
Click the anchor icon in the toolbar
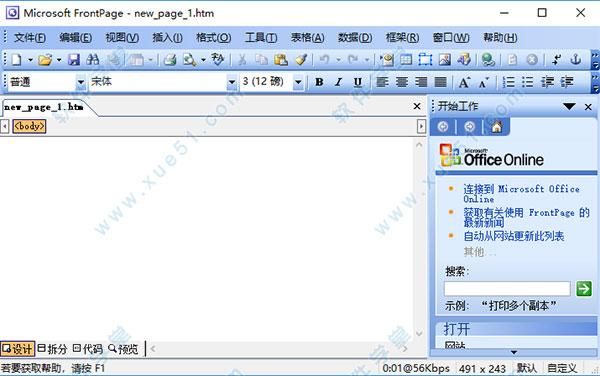pos(576,60)
